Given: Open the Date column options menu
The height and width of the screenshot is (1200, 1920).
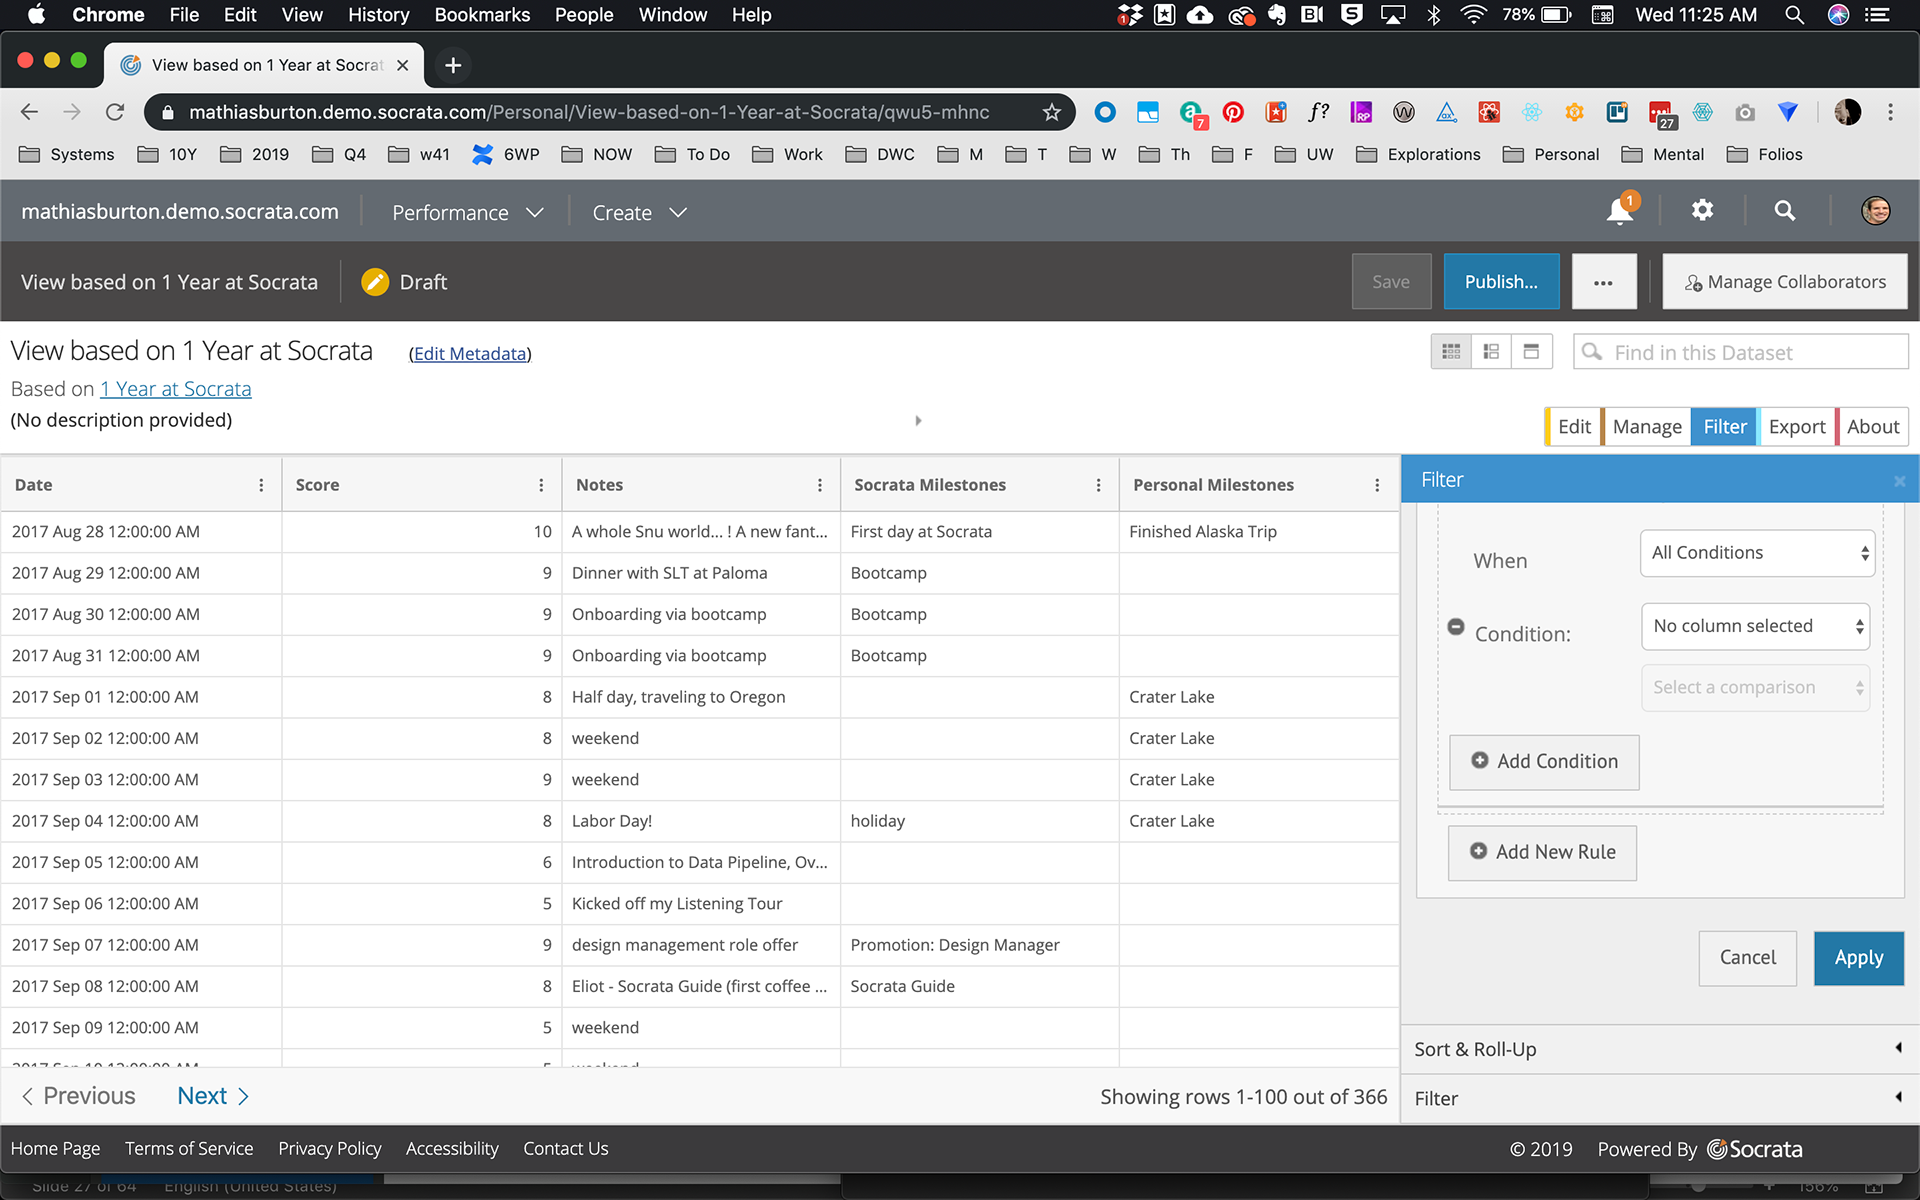Looking at the screenshot, I should pos(261,485).
